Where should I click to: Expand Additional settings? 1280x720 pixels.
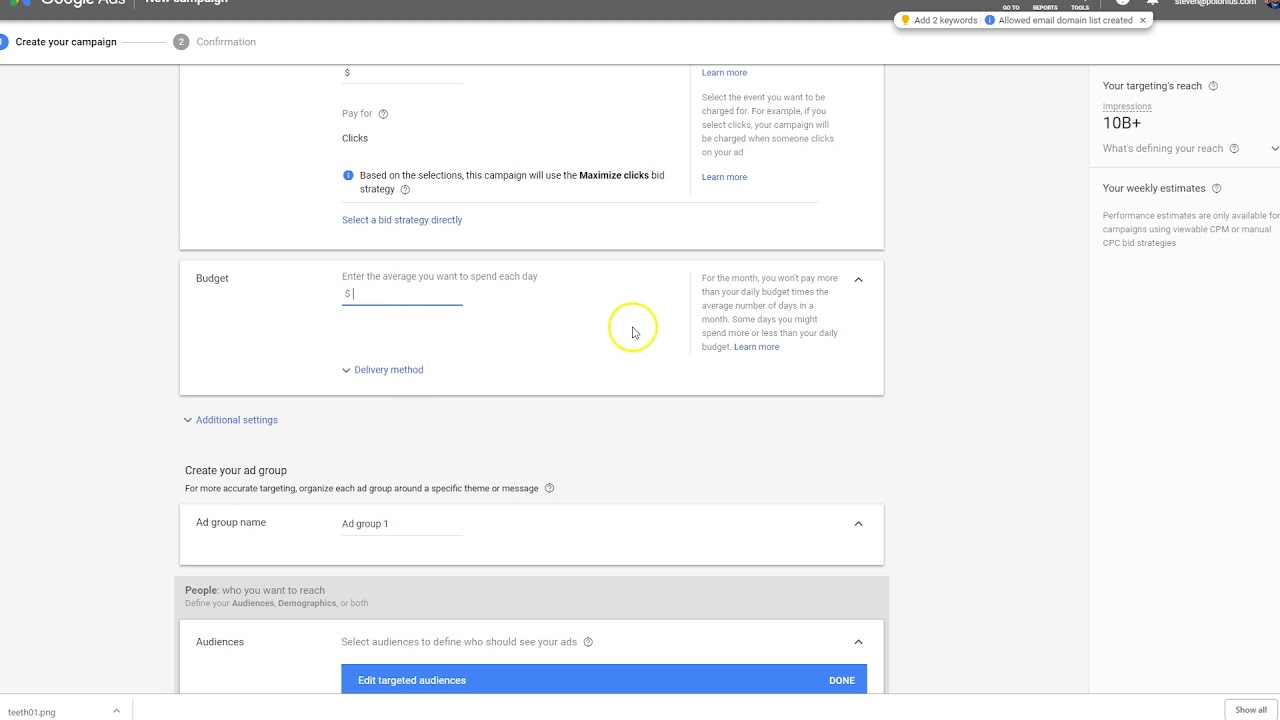[230, 420]
